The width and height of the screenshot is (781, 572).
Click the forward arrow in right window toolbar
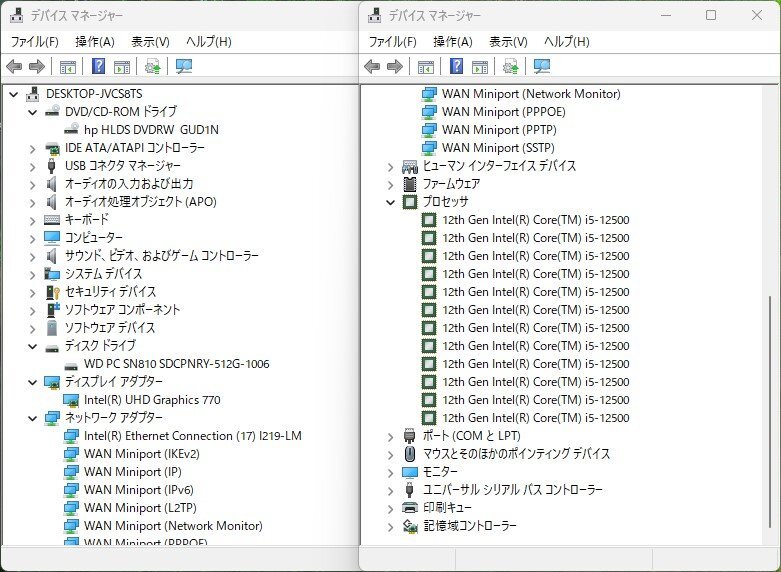(x=394, y=67)
